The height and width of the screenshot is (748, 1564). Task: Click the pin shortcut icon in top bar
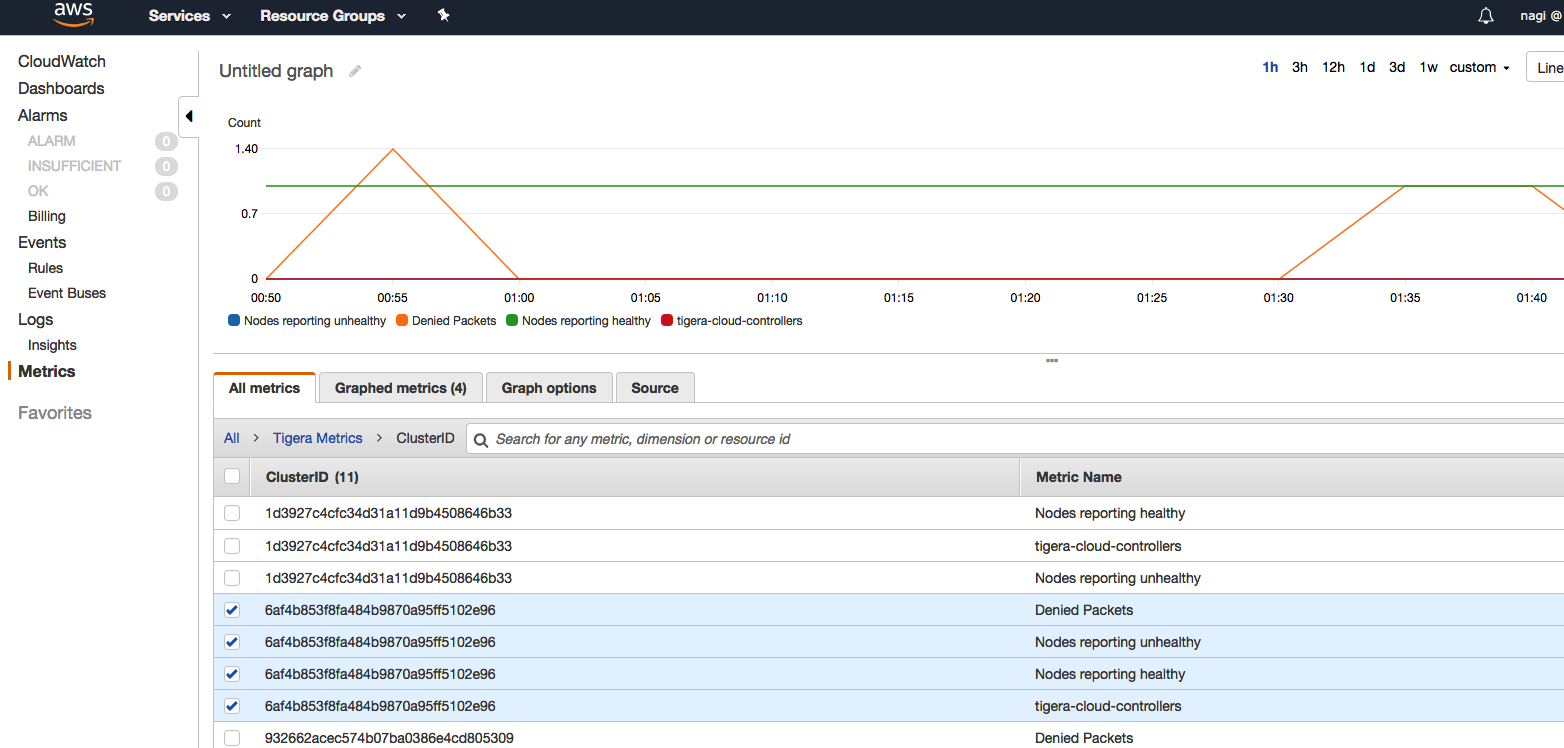(444, 16)
